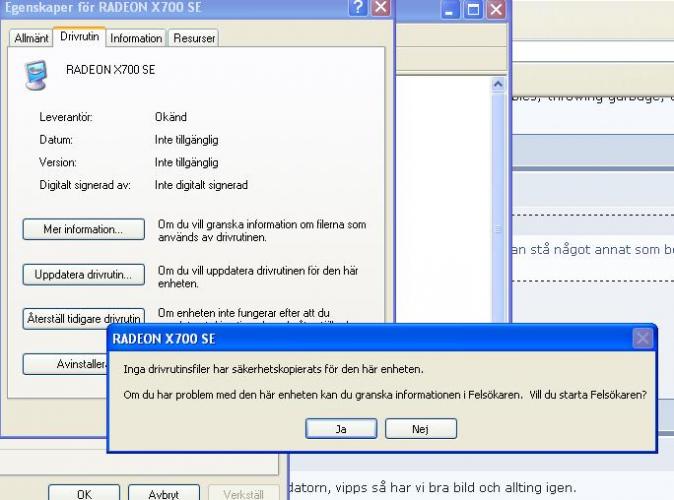Switch to the Allmänt tab
This screenshot has height=500, width=674.
coord(31,38)
